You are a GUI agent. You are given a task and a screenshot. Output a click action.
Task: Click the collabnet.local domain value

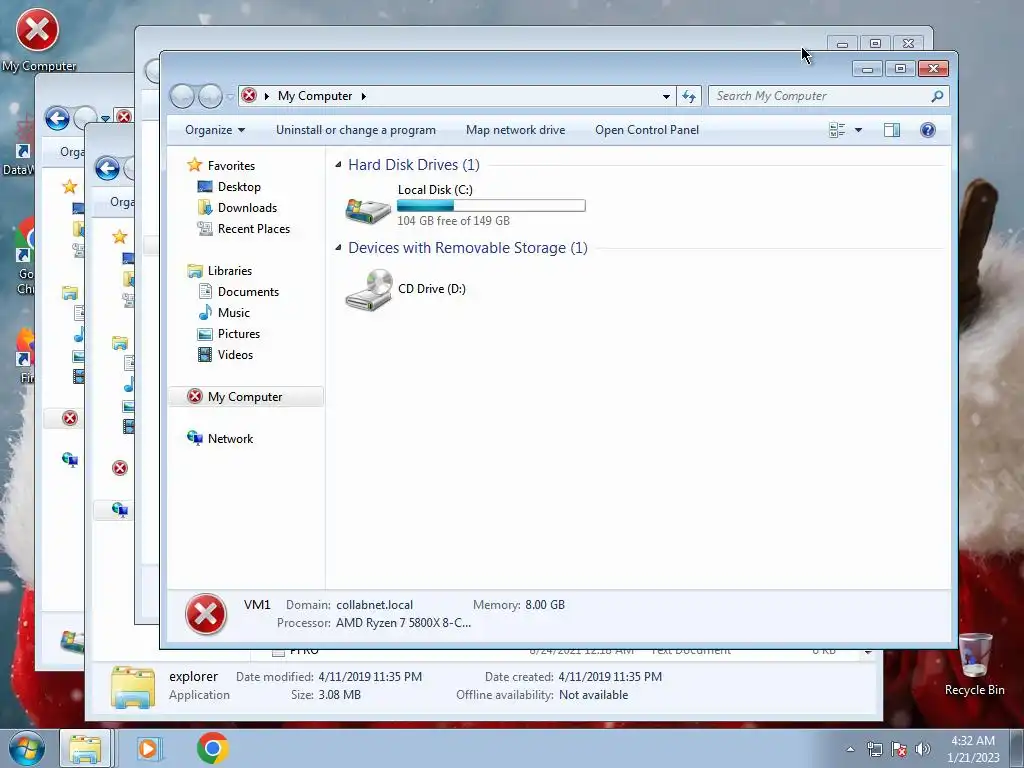pos(374,605)
